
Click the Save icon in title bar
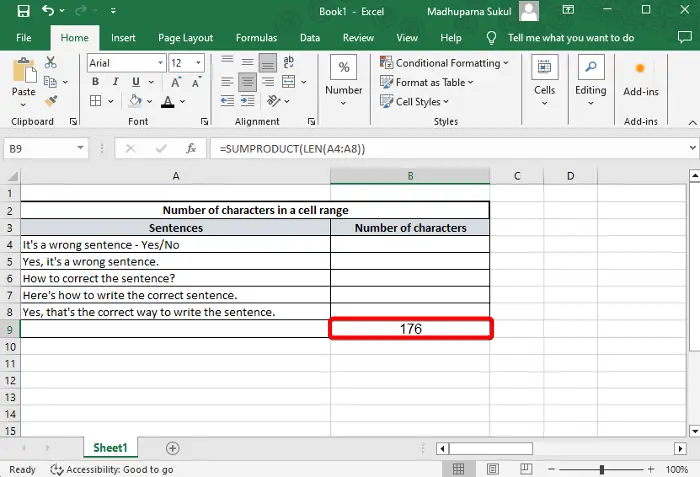tap(23, 11)
